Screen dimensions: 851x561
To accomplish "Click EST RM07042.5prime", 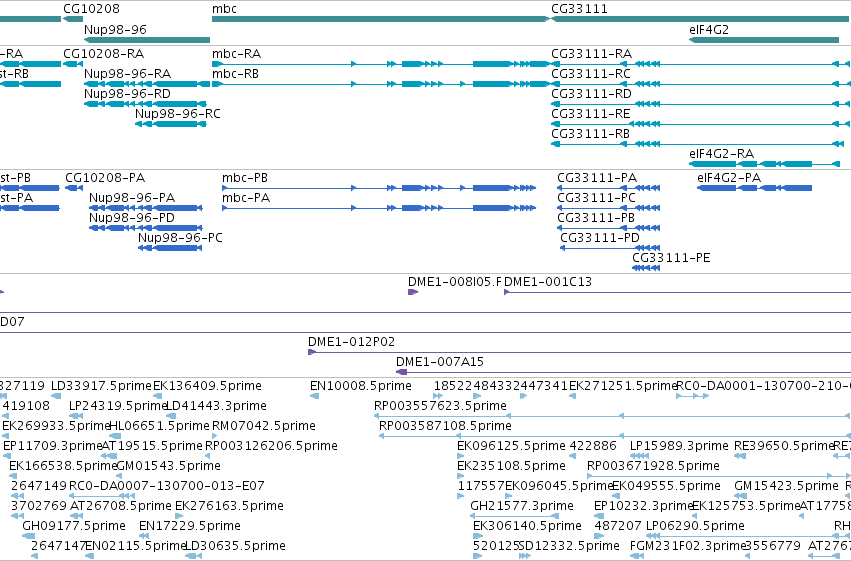I will [x=264, y=426].
